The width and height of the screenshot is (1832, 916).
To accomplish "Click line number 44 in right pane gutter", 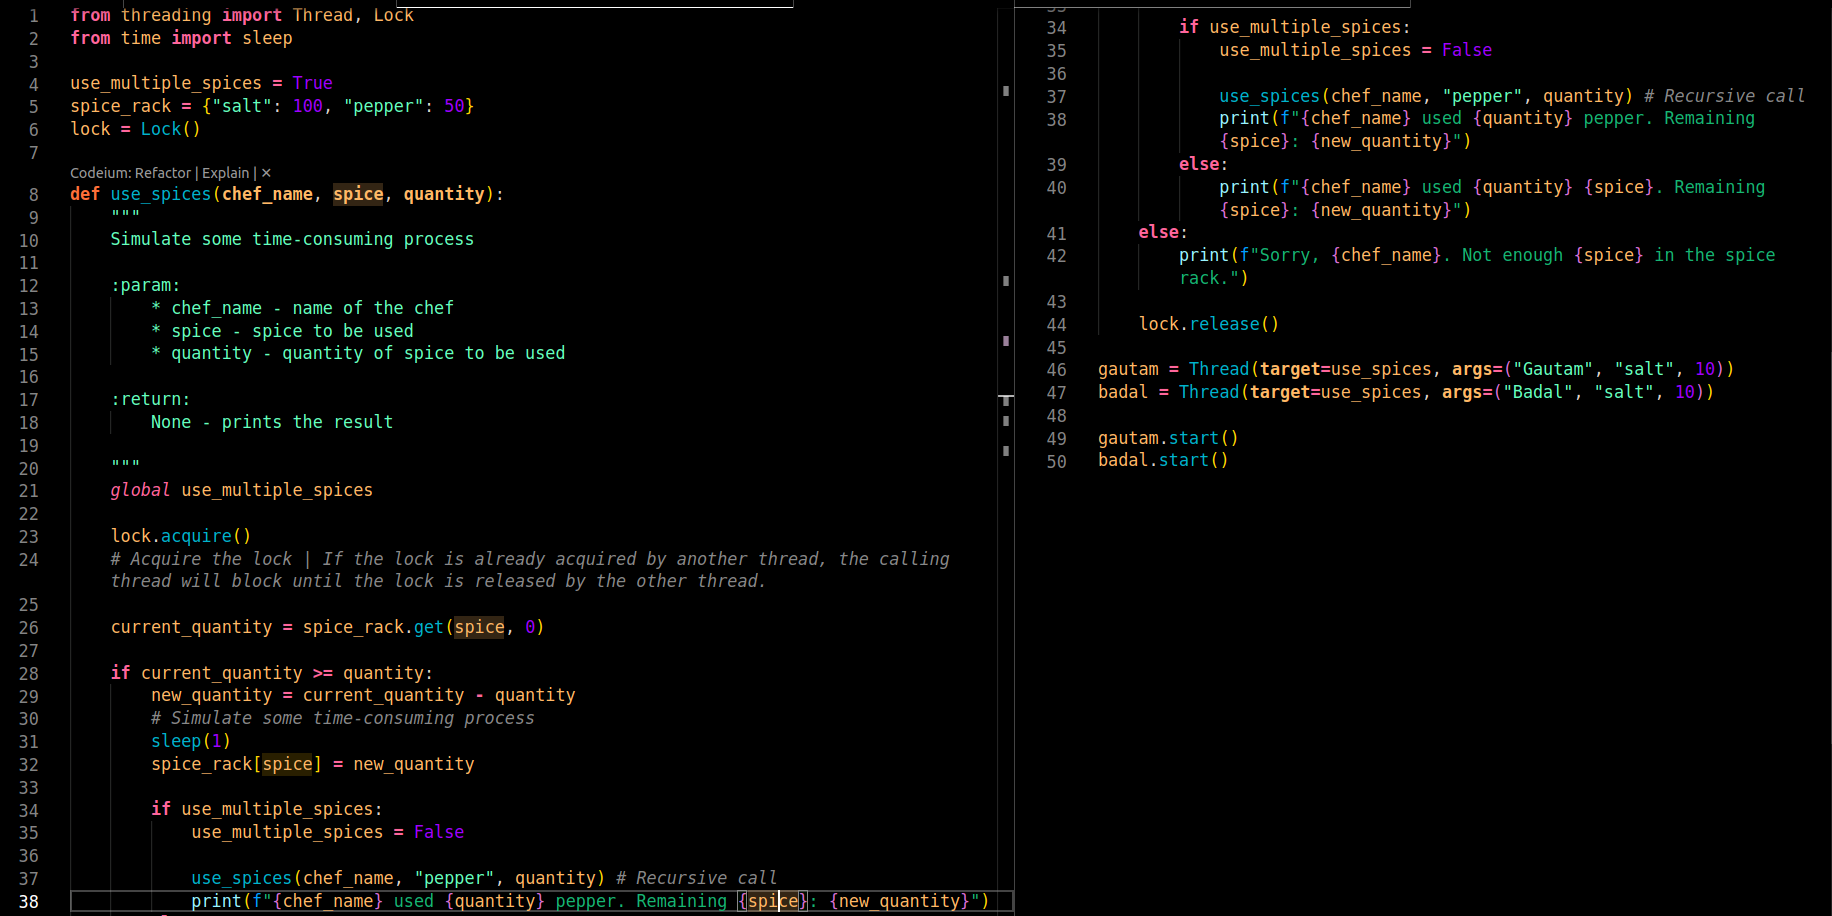I will coord(1057,325).
